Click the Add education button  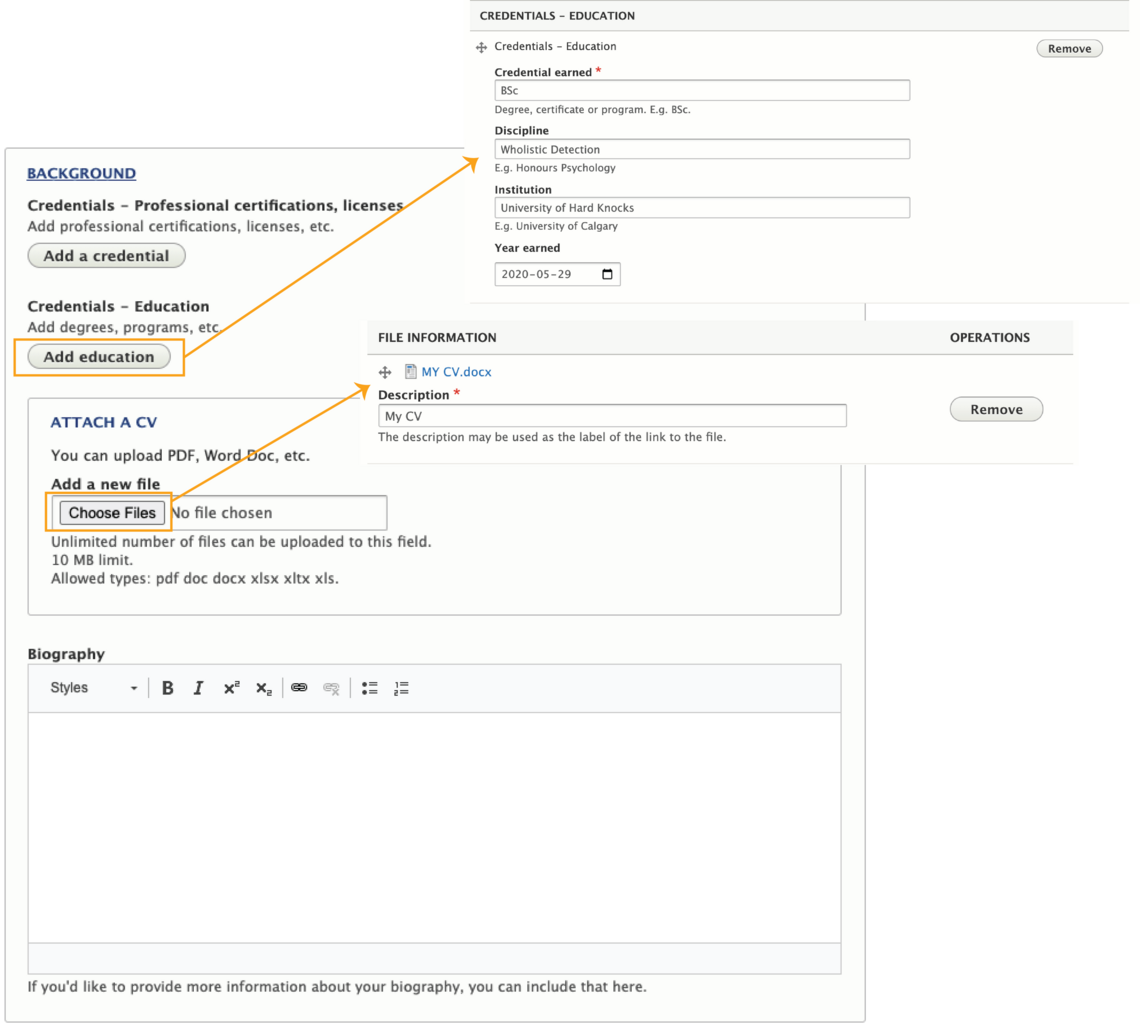98,356
